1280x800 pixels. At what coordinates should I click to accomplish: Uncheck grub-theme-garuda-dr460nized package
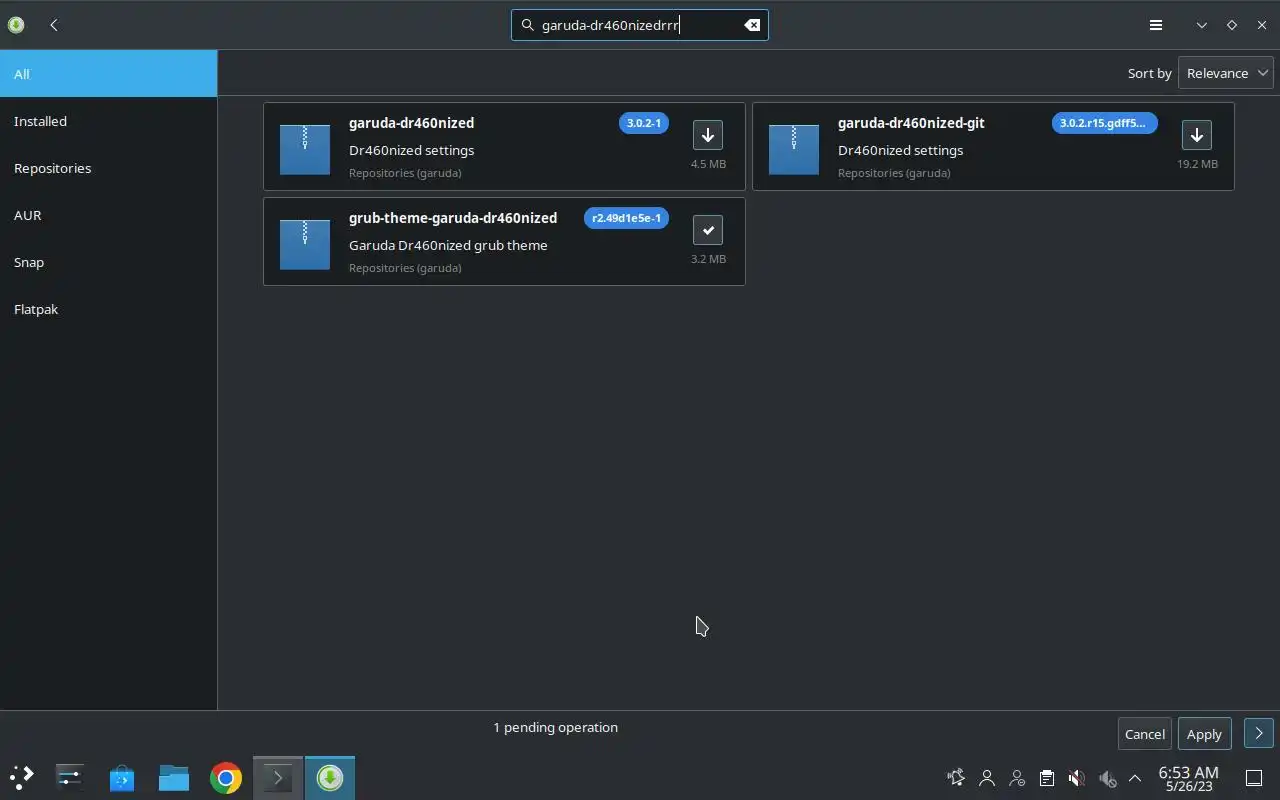click(708, 230)
